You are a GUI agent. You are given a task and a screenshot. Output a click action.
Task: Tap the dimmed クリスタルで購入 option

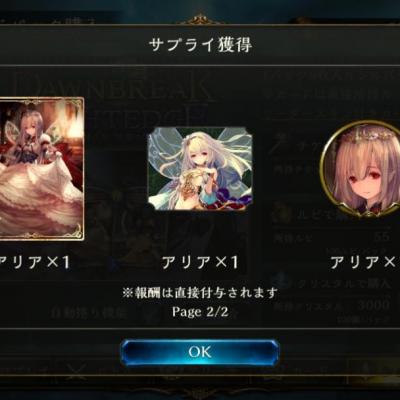[x=343, y=284]
